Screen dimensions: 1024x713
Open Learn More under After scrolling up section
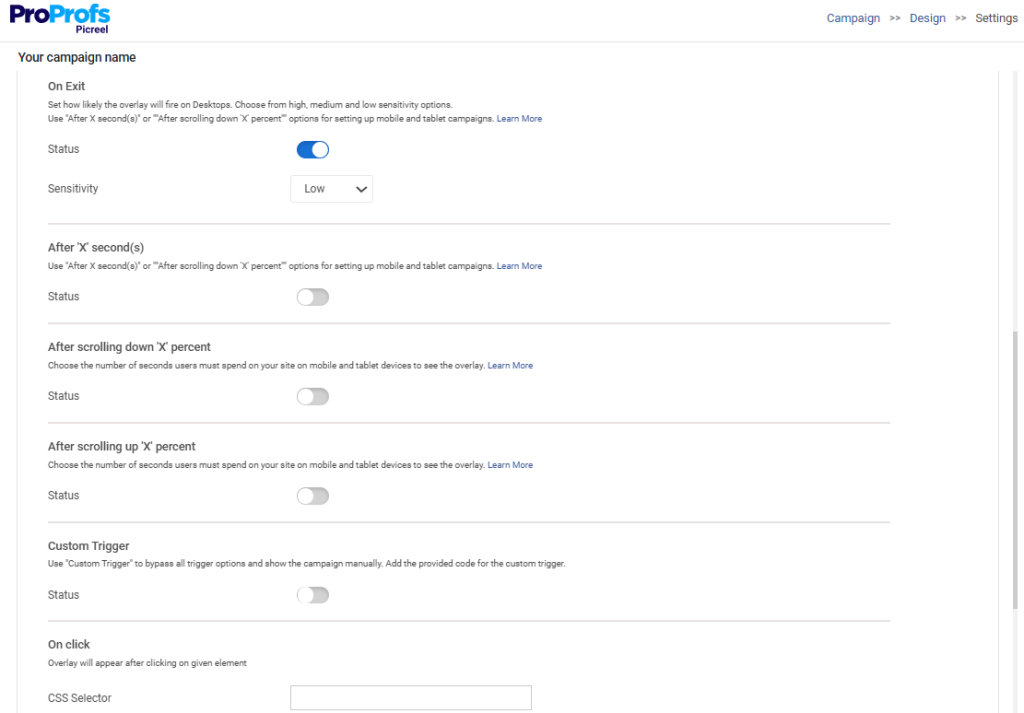click(x=510, y=465)
